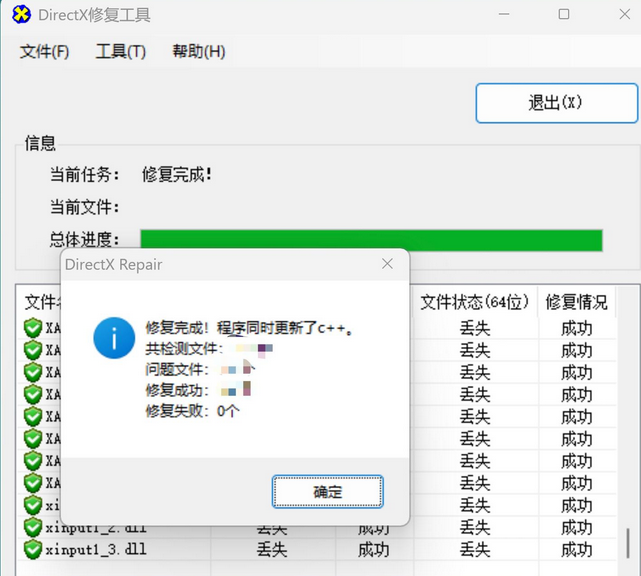The height and width of the screenshot is (576, 641).
Task: Click the 退出(X) button
Action: [x=557, y=103]
